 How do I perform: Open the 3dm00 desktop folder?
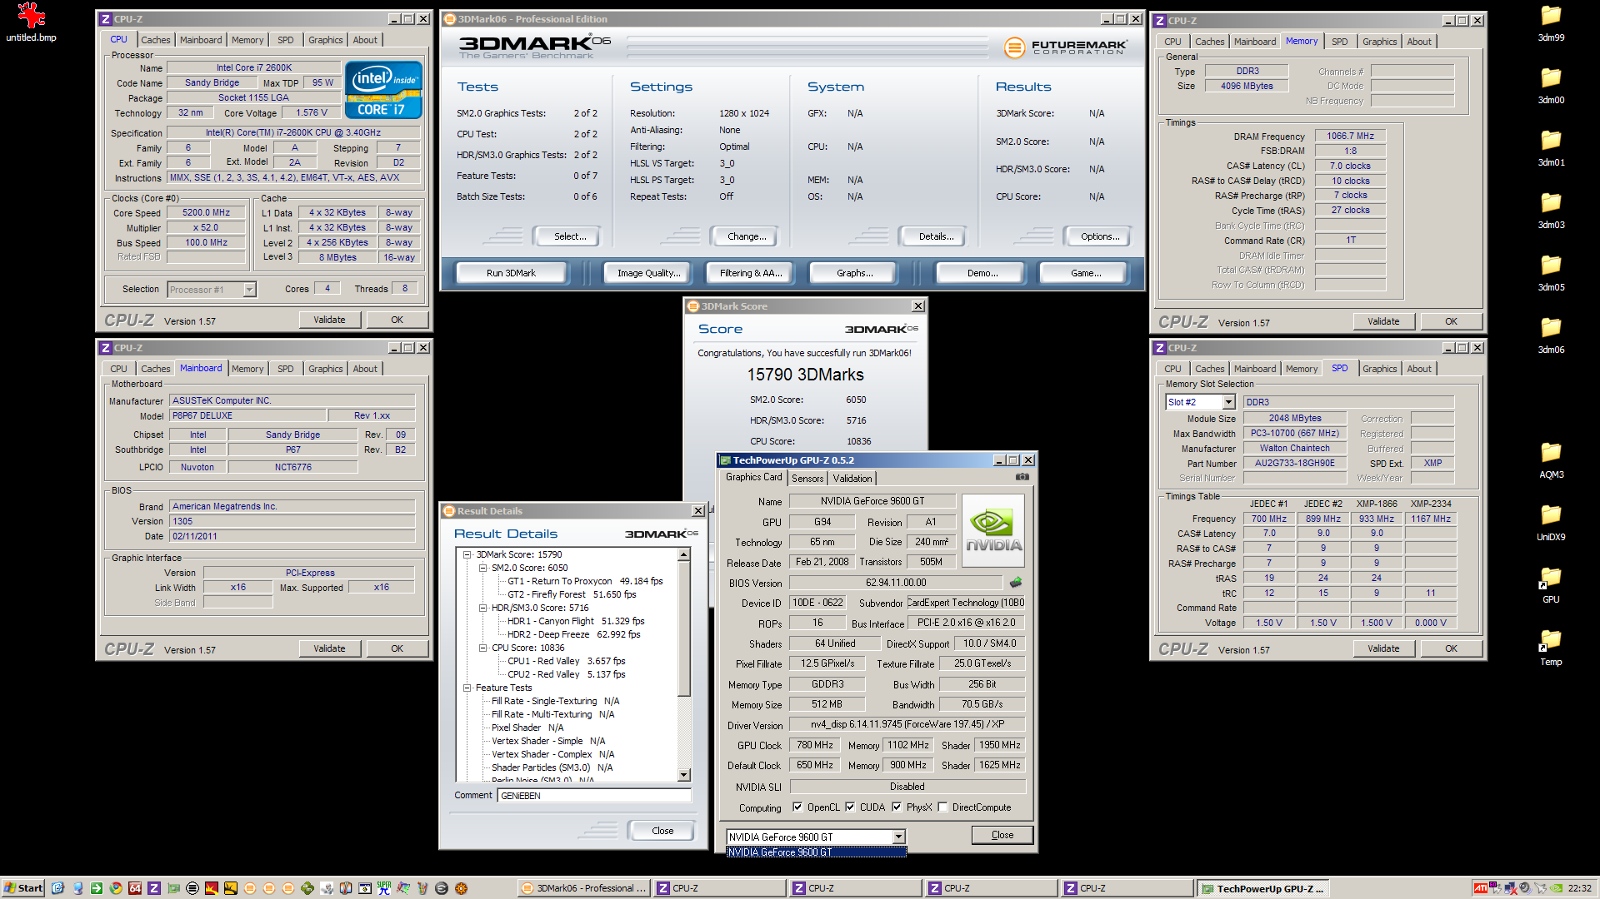1551,84
